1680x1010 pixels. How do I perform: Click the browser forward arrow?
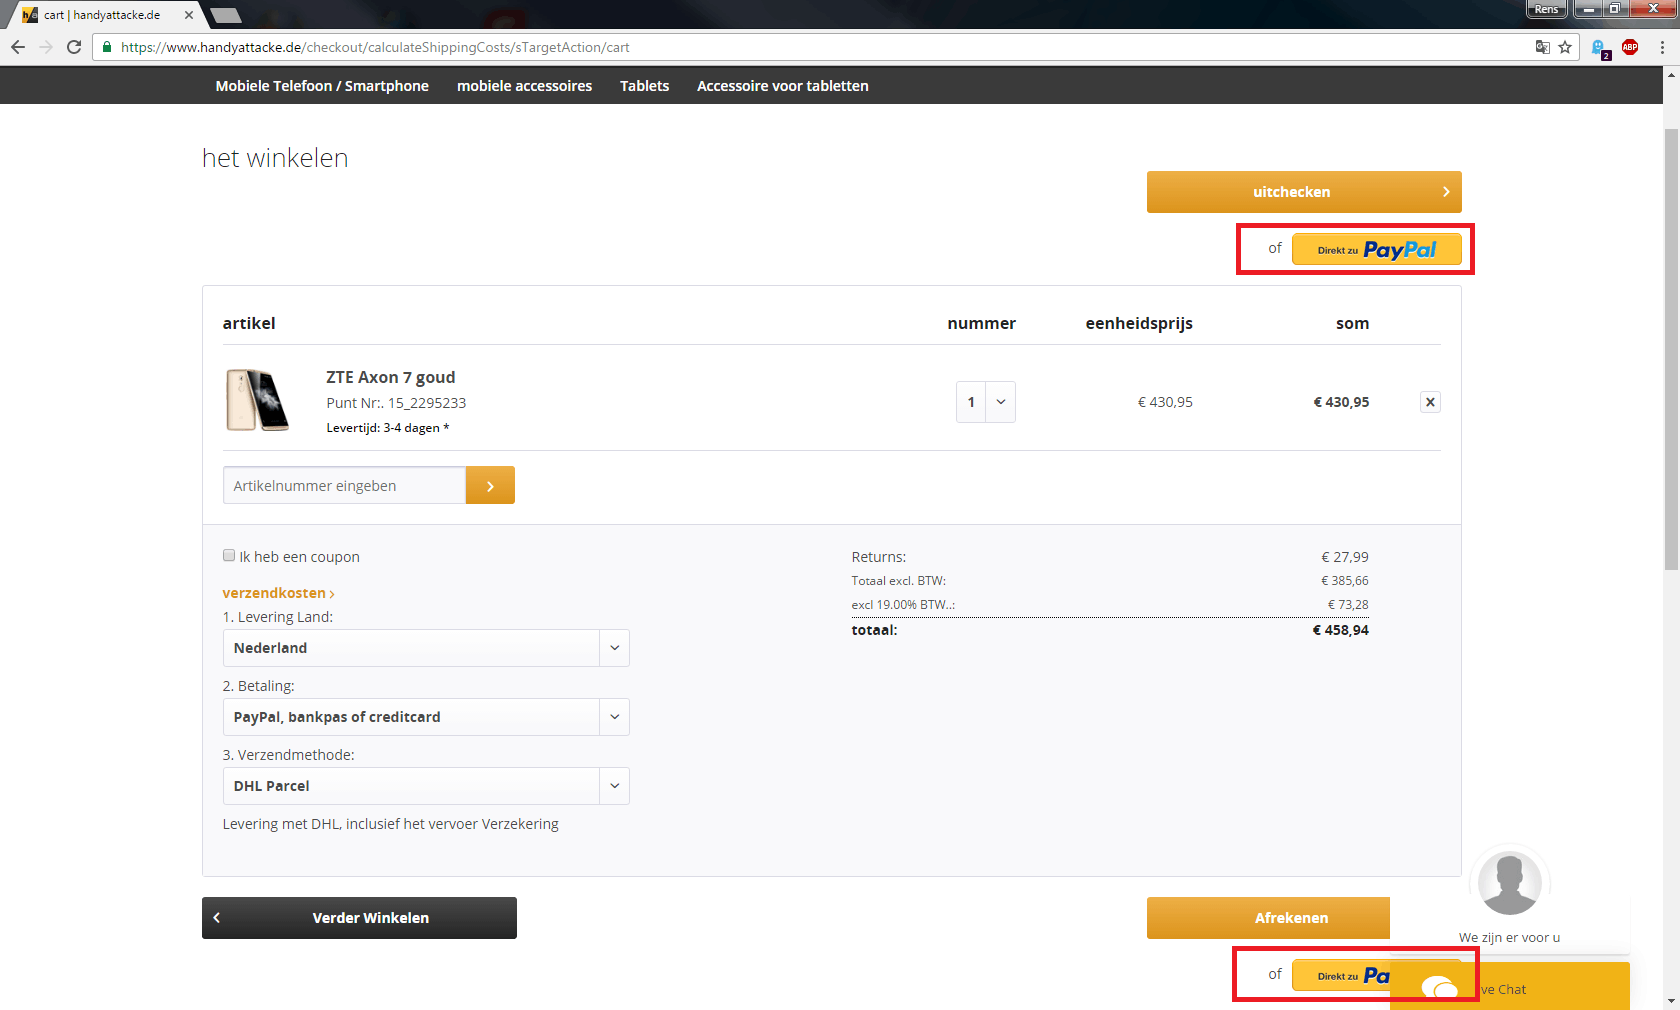pyautogui.click(x=46, y=47)
